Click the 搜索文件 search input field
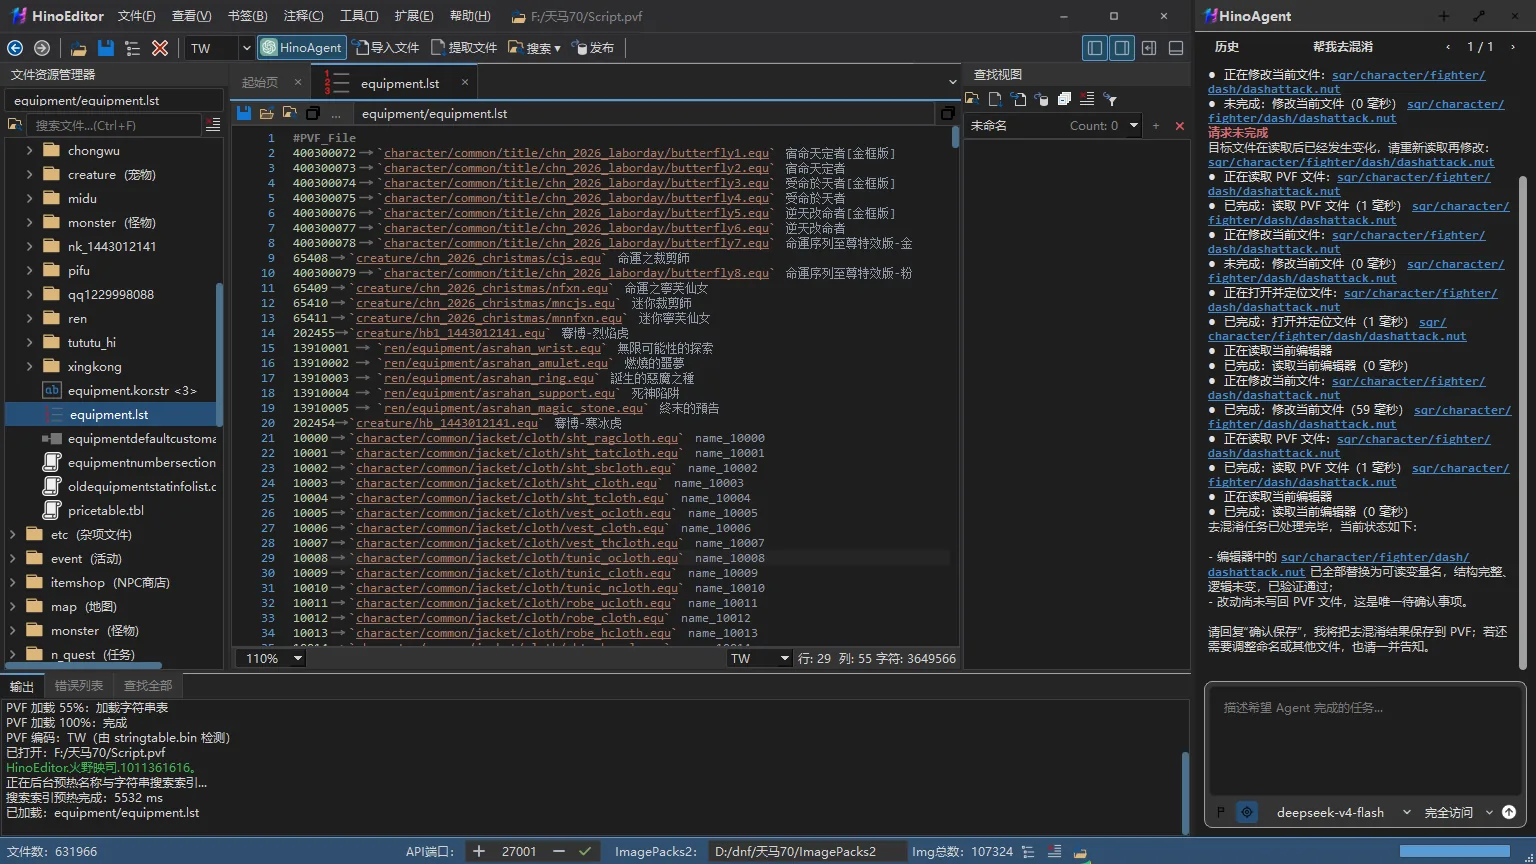Viewport: 1536px width, 864px height. (x=114, y=125)
